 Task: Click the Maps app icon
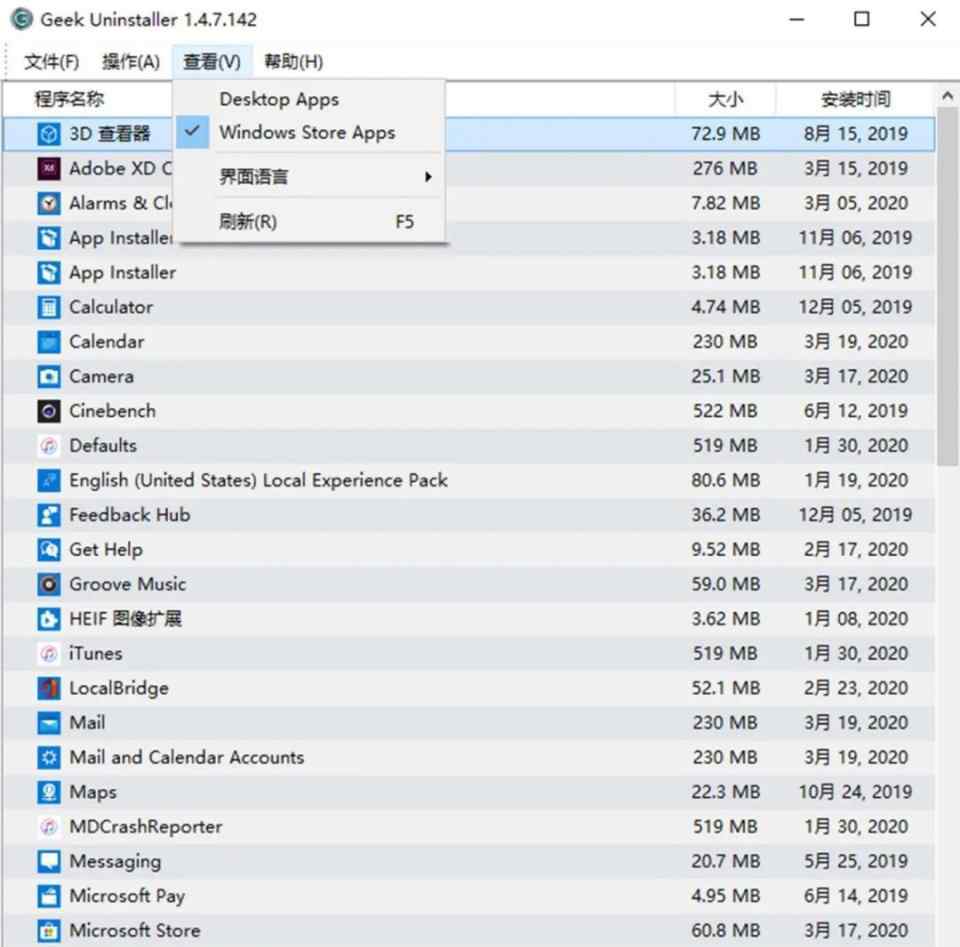(48, 792)
